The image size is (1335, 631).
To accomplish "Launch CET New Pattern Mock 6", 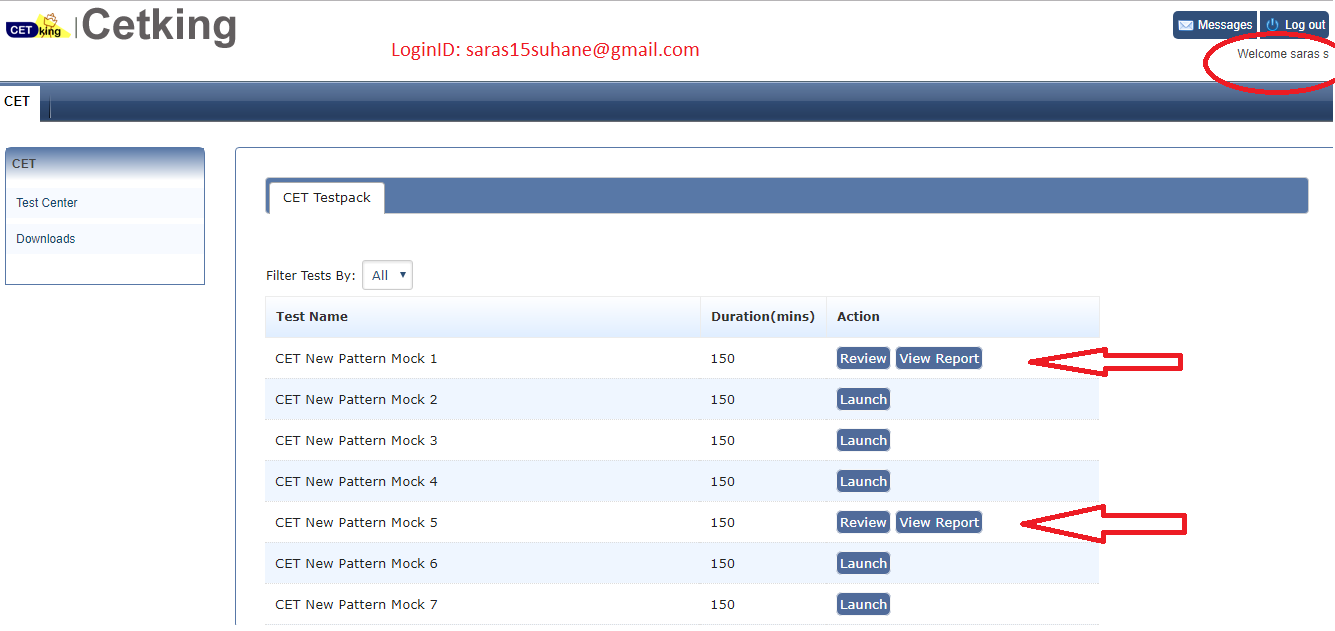I will click(x=863, y=564).
